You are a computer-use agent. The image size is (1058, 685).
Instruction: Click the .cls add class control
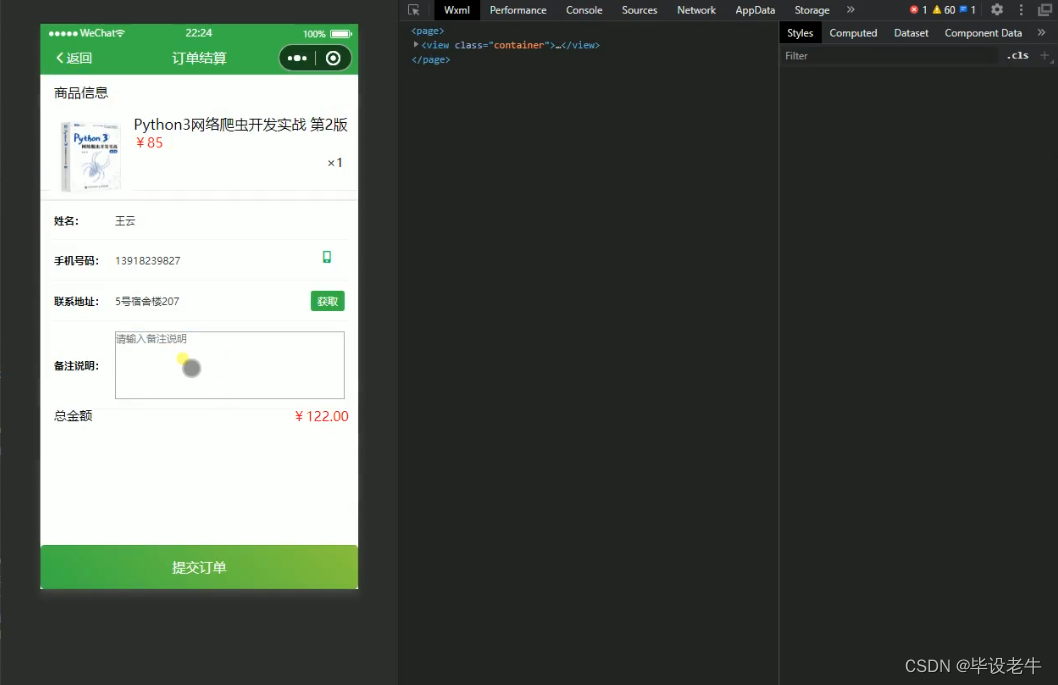pyautogui.click(x=1018, y=55)
